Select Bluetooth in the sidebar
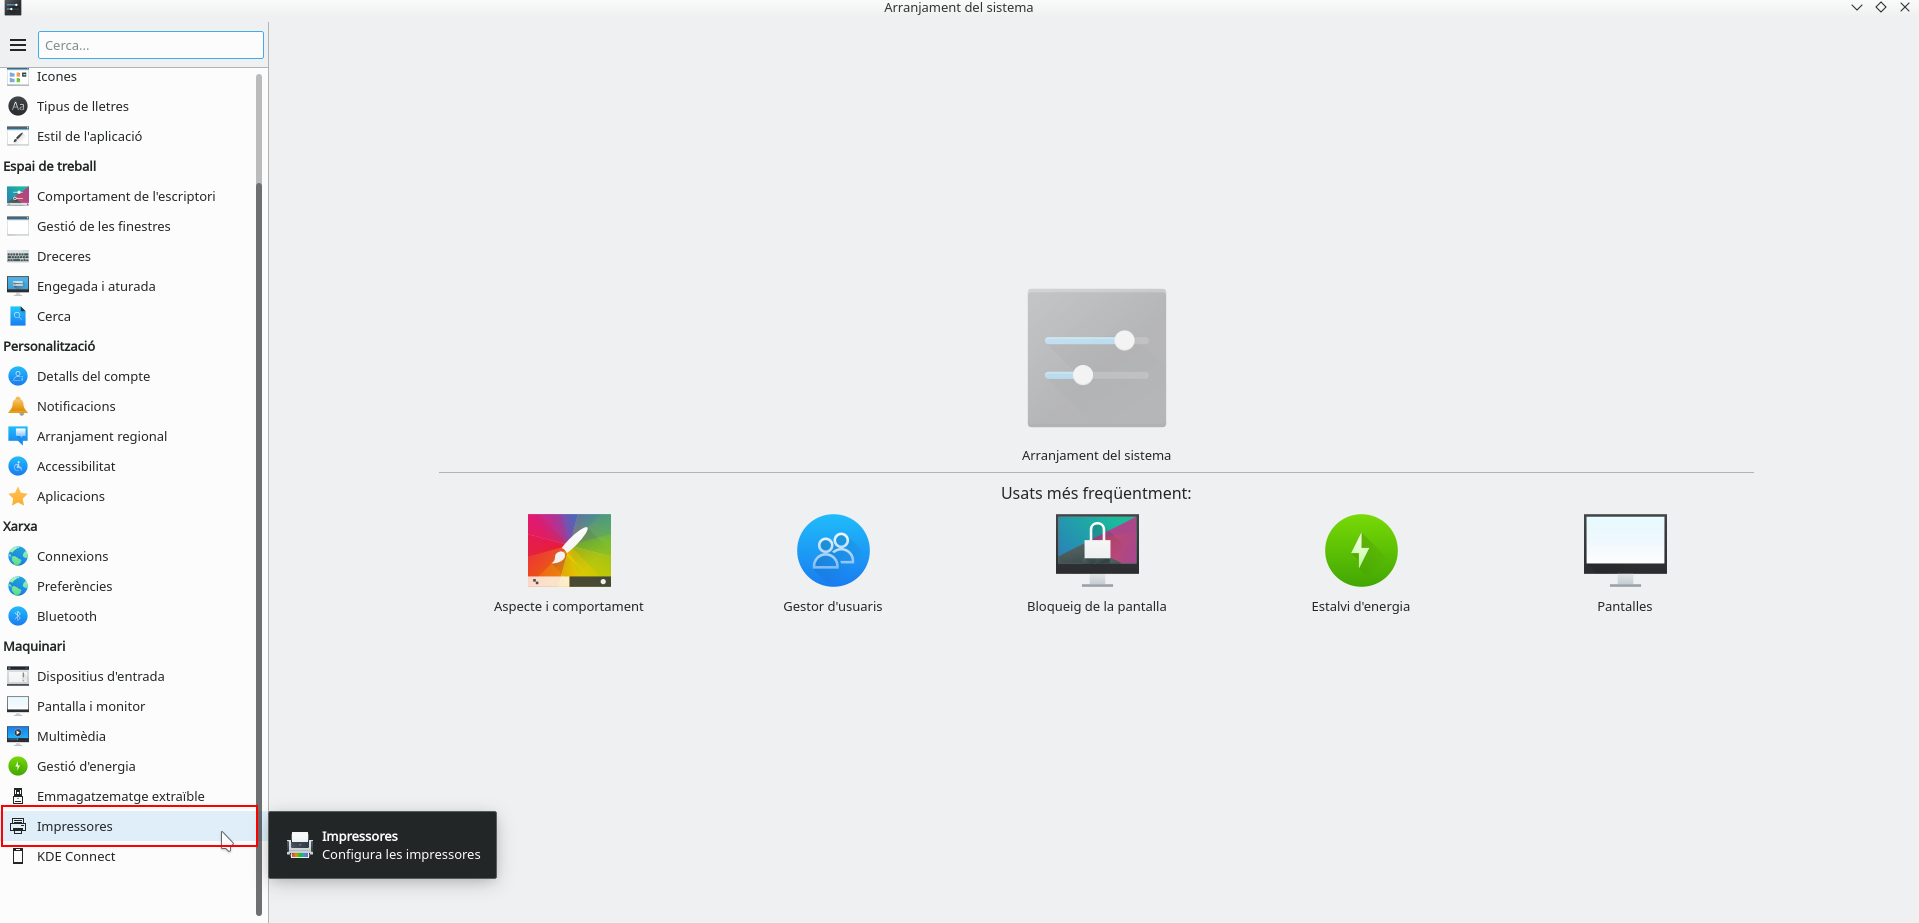 (x=67, y=616)
